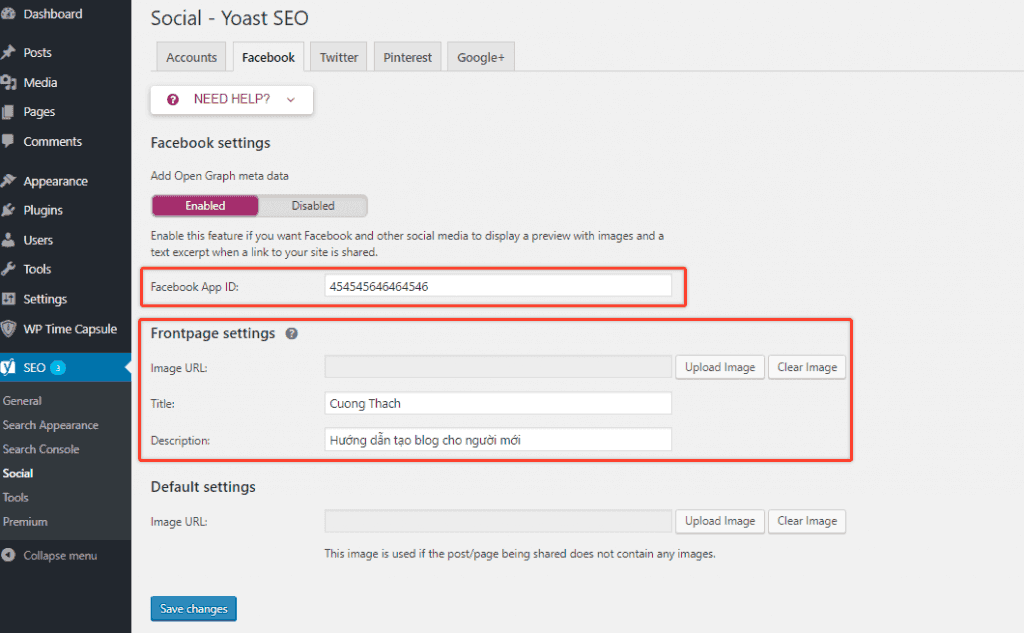Click the Dashboard gauge icon
Viewport: 1024px width, 633px height.
[x=8, y=14]
